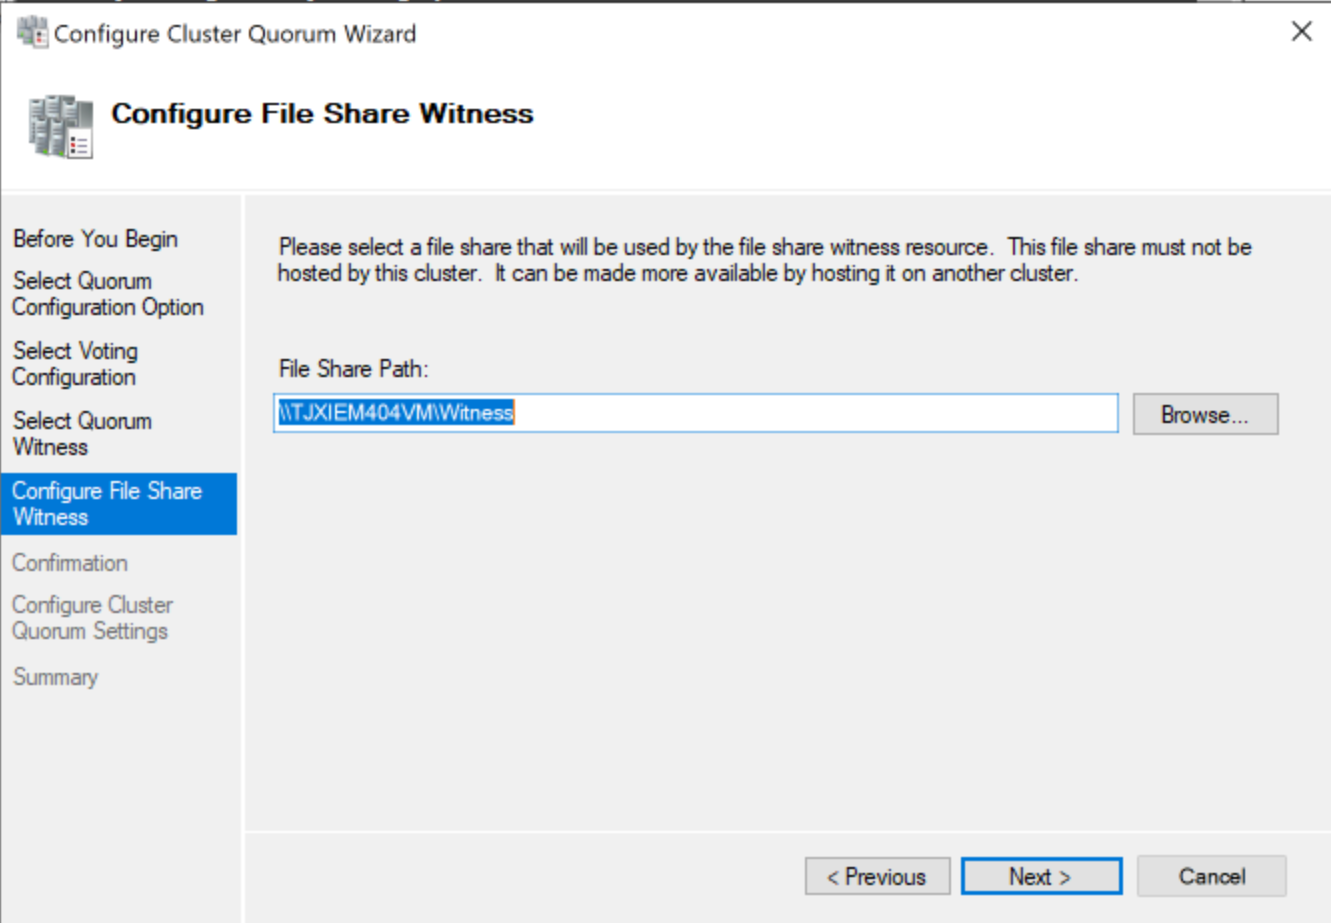Image resolution: width=1331 pixels, height=923 pixels.
Task: Cancel the quorum wizard
Action: click(1211, 877)
